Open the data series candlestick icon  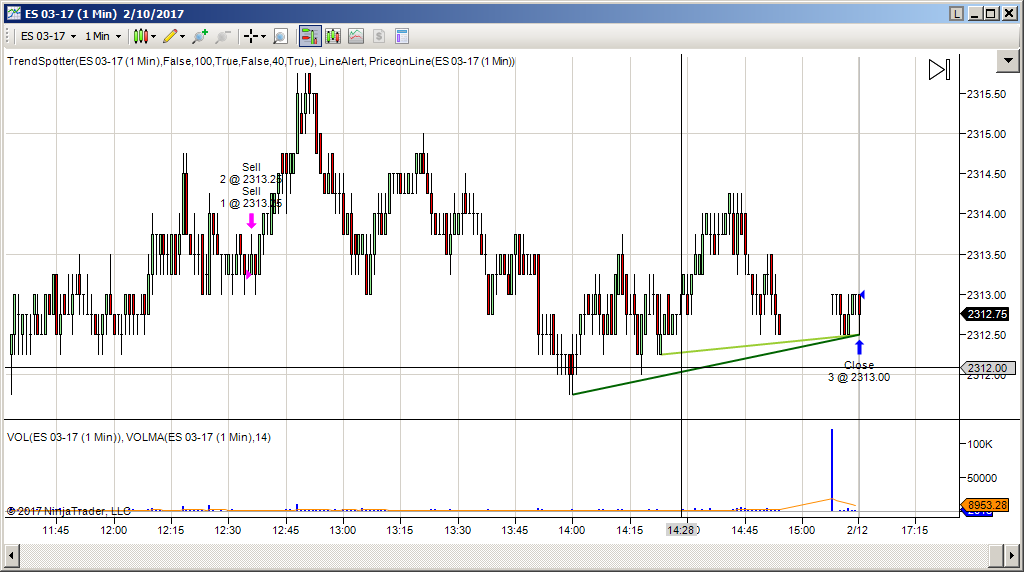click(x=333, y=37)
